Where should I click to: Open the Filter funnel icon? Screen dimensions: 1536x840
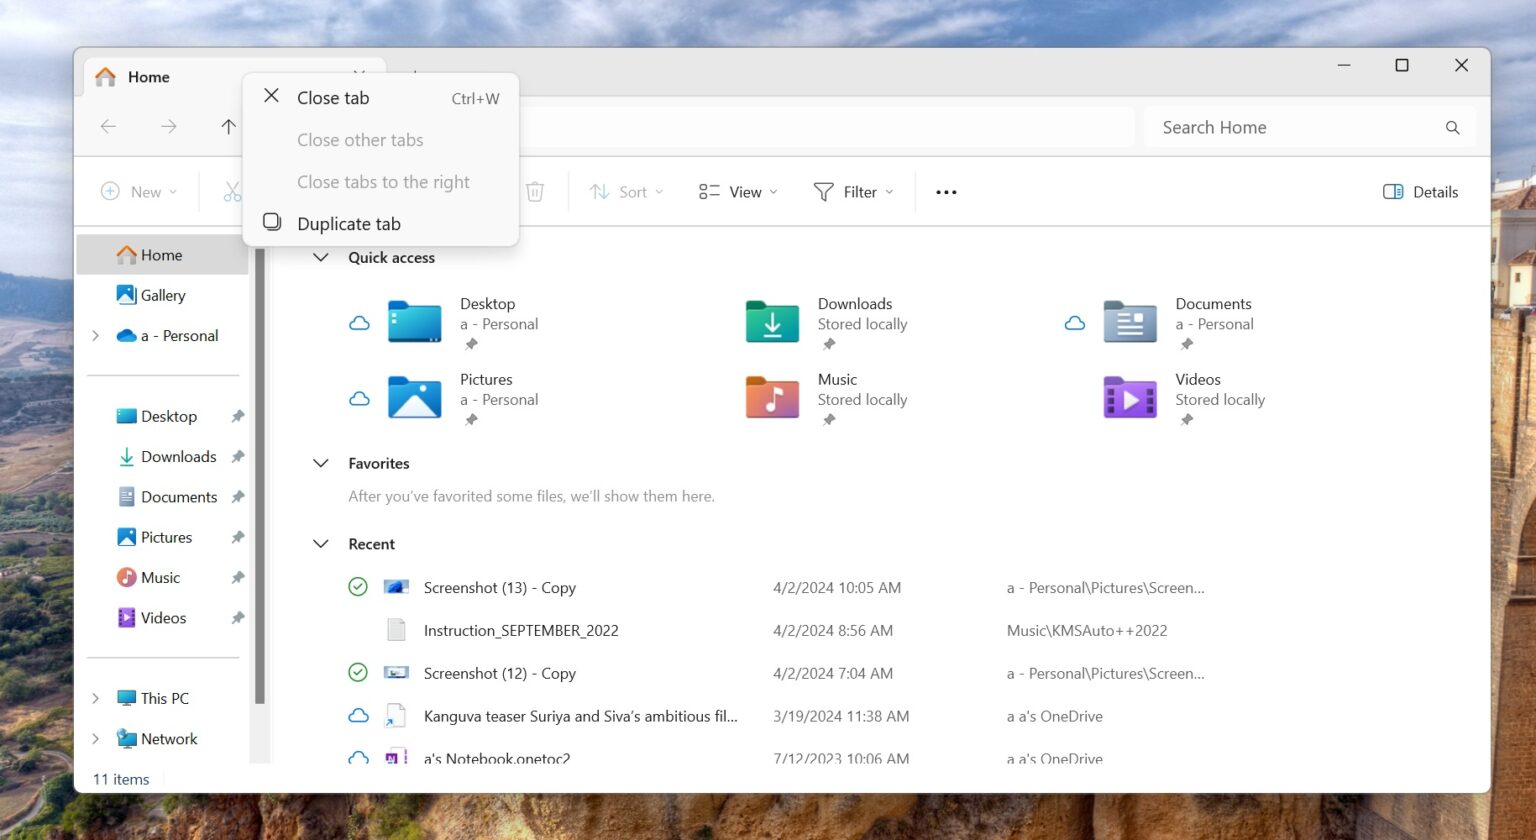823,191
